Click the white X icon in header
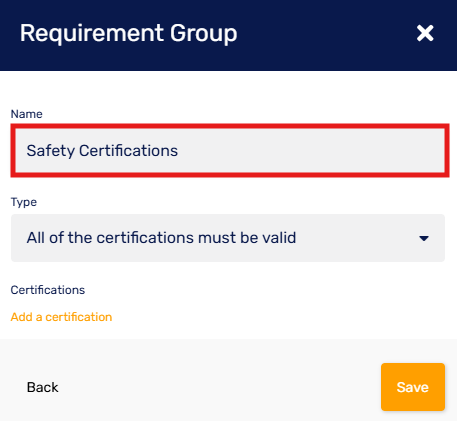 [425, 33]
